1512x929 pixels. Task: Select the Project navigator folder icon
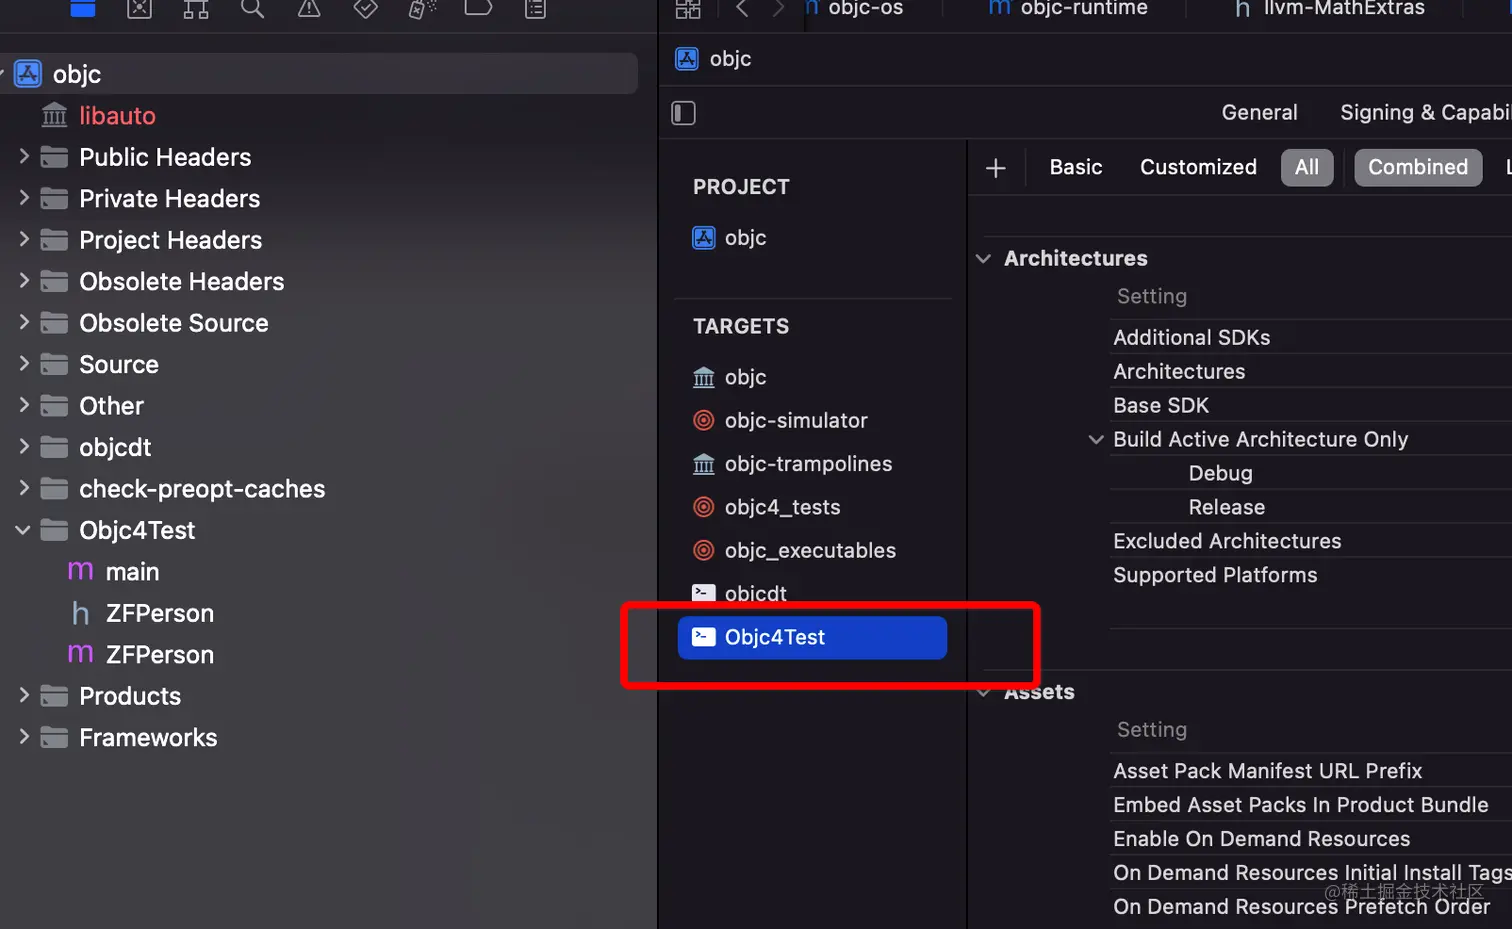(x=83, y=8)
